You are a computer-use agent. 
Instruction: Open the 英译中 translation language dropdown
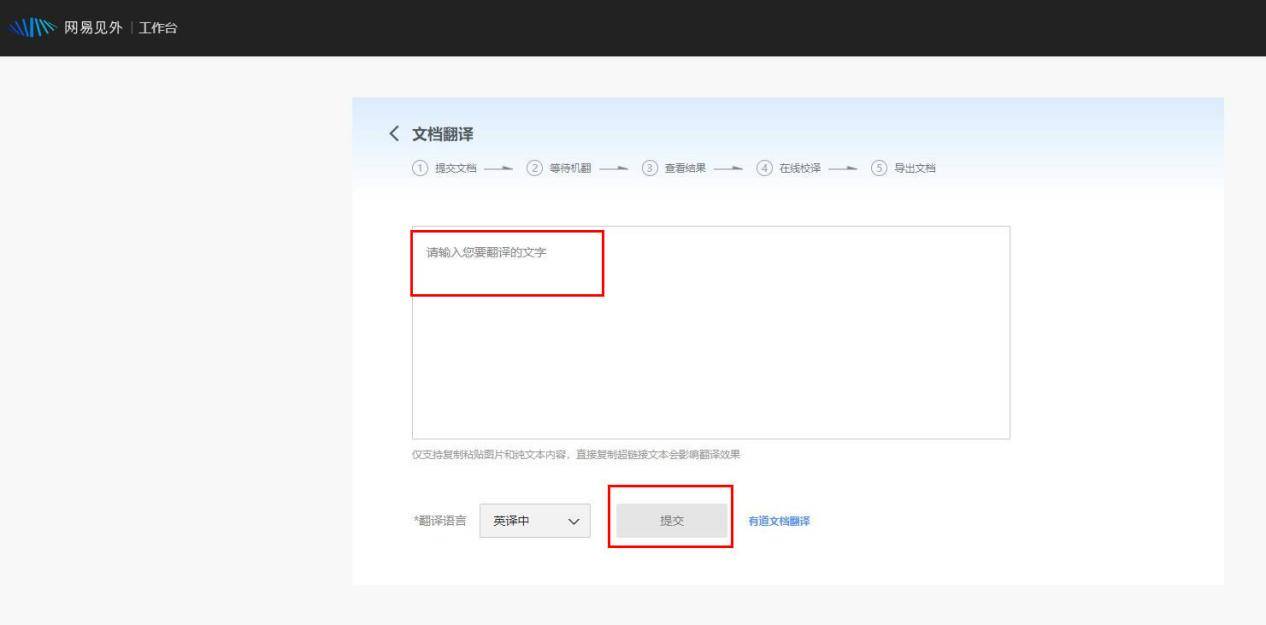pyautogui.click(x=535, y=521)
